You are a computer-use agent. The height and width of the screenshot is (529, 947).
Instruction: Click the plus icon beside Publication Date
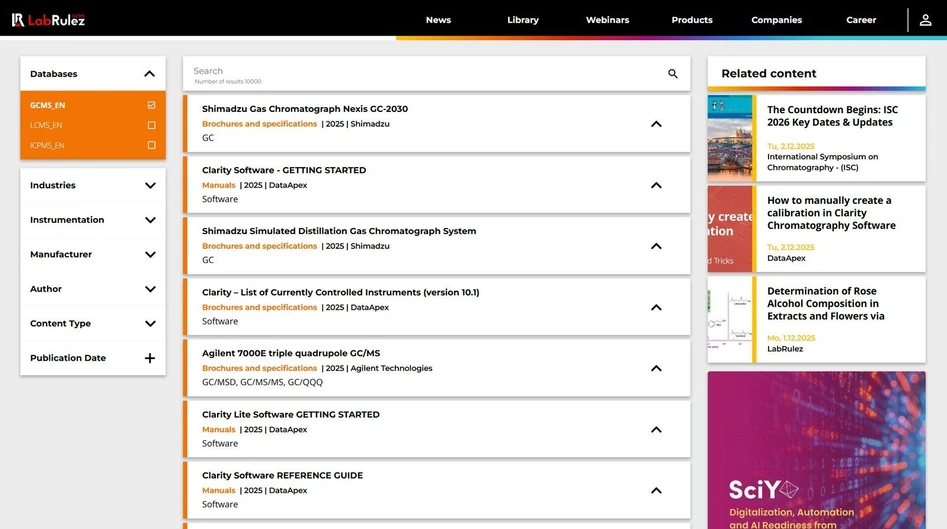[150, 358]
